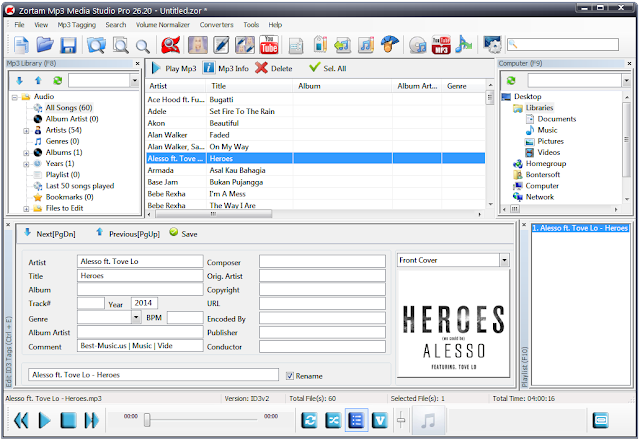
Task: Skip to the next track in player
Action: point(91,420)
